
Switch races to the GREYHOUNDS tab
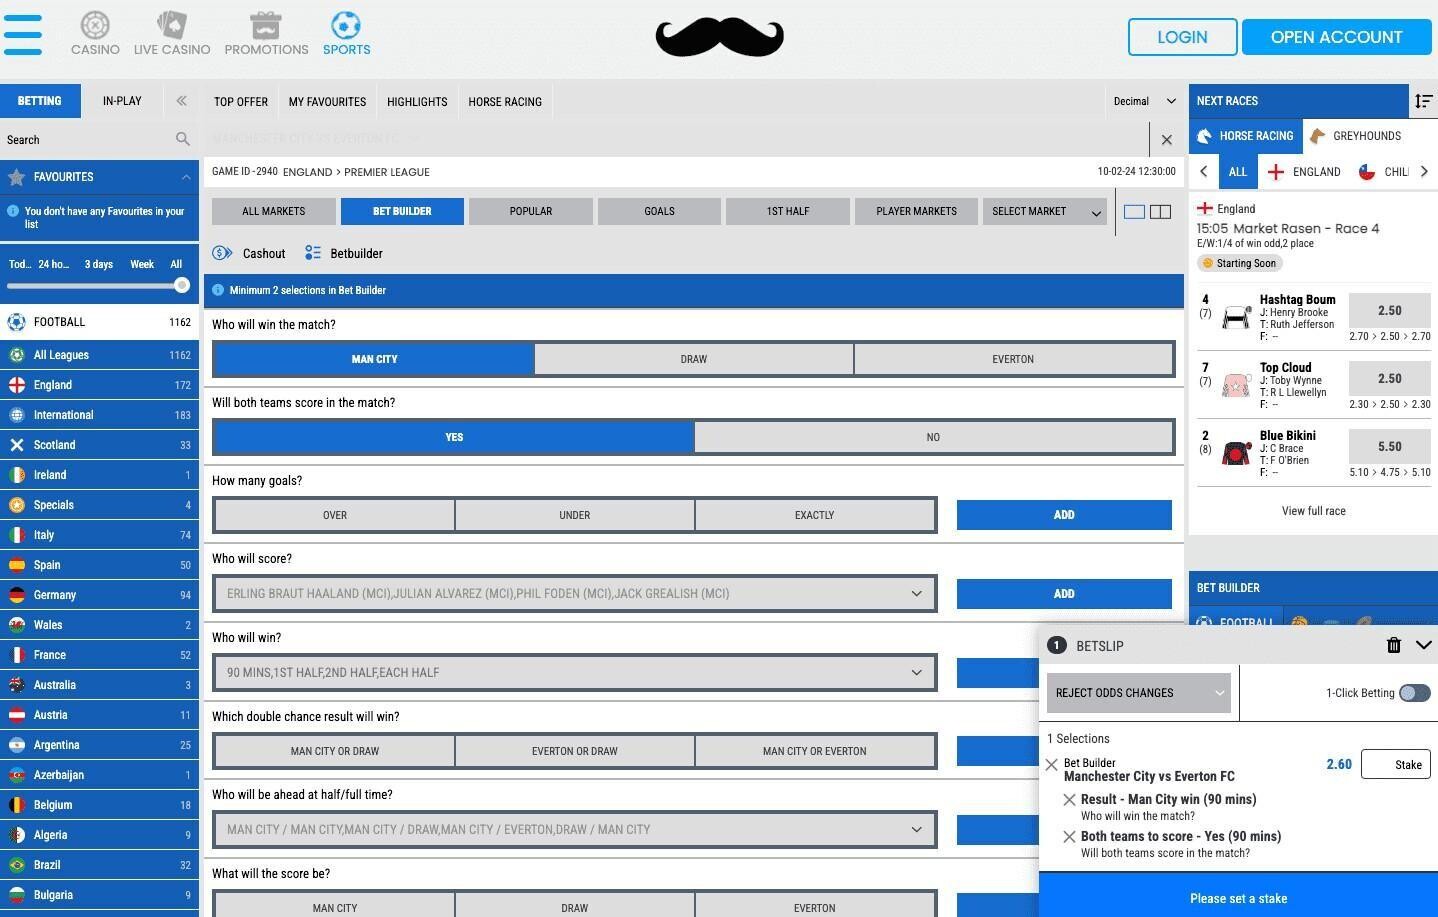(1357, 136)
